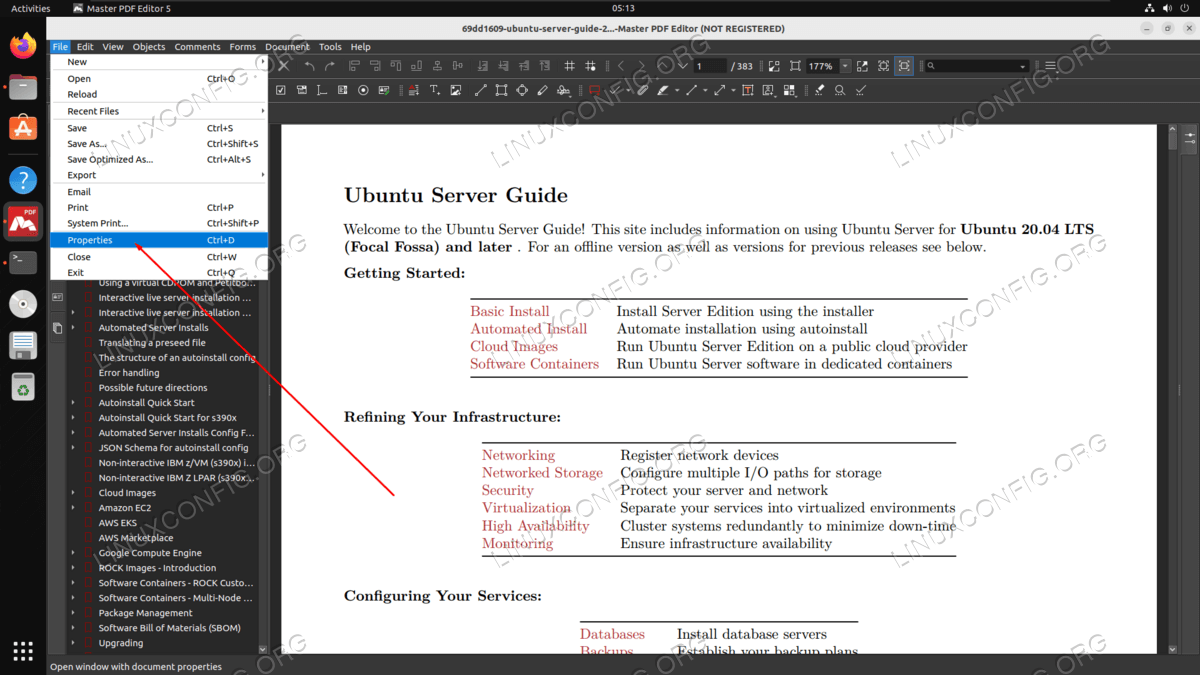Click the page number input field

710,66
